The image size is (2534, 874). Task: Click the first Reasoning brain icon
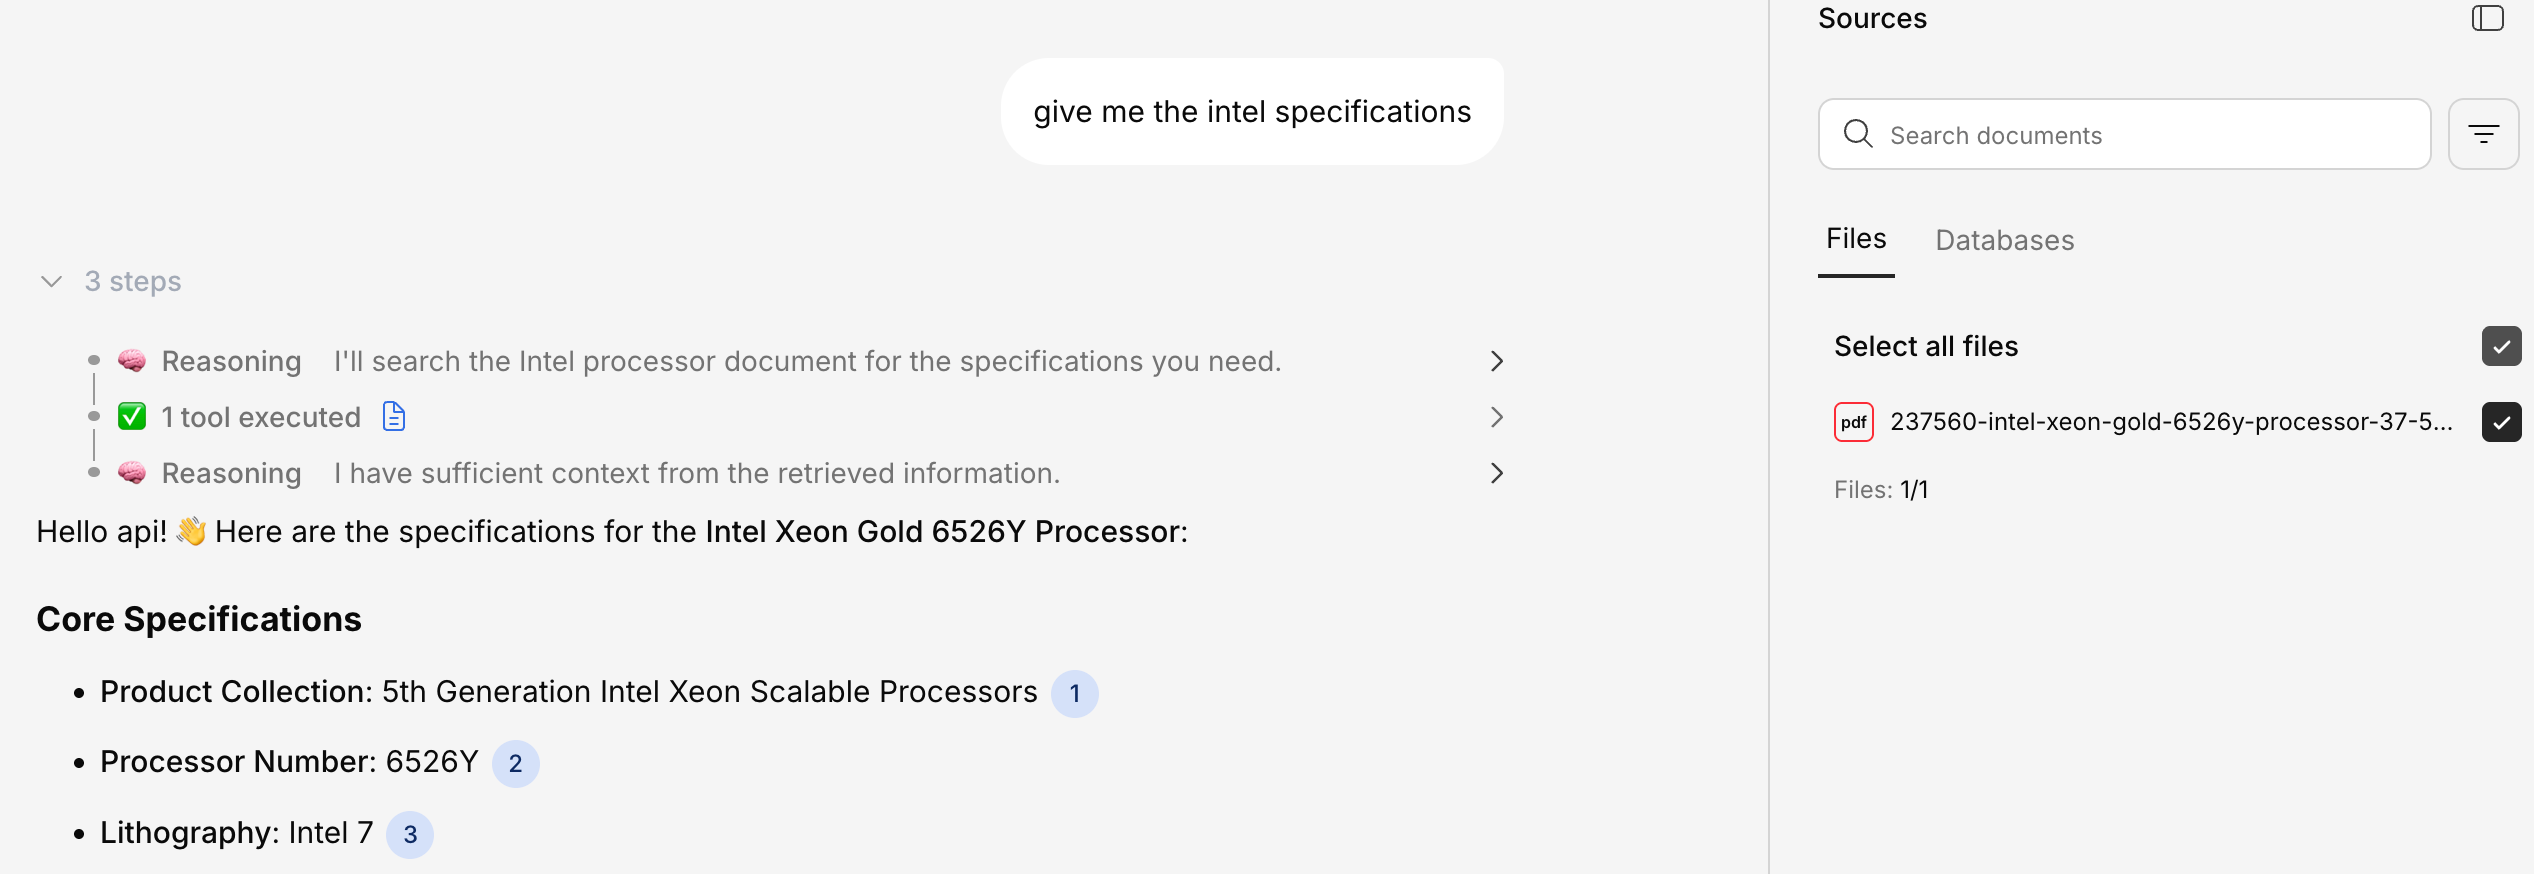[x=132, y=360]
